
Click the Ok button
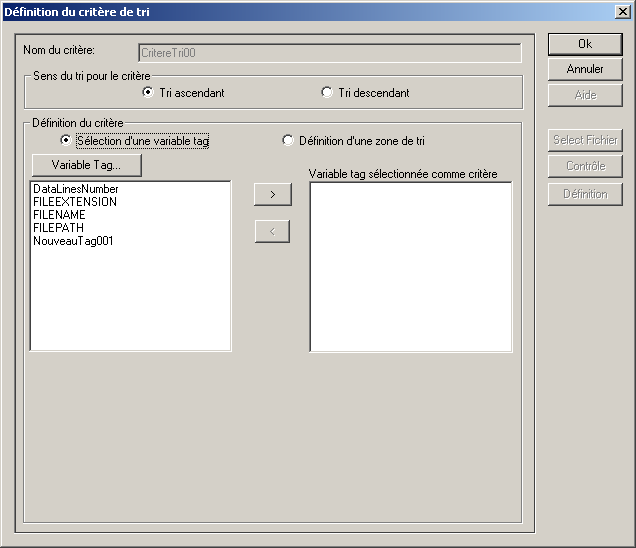(x=585, y=44)
